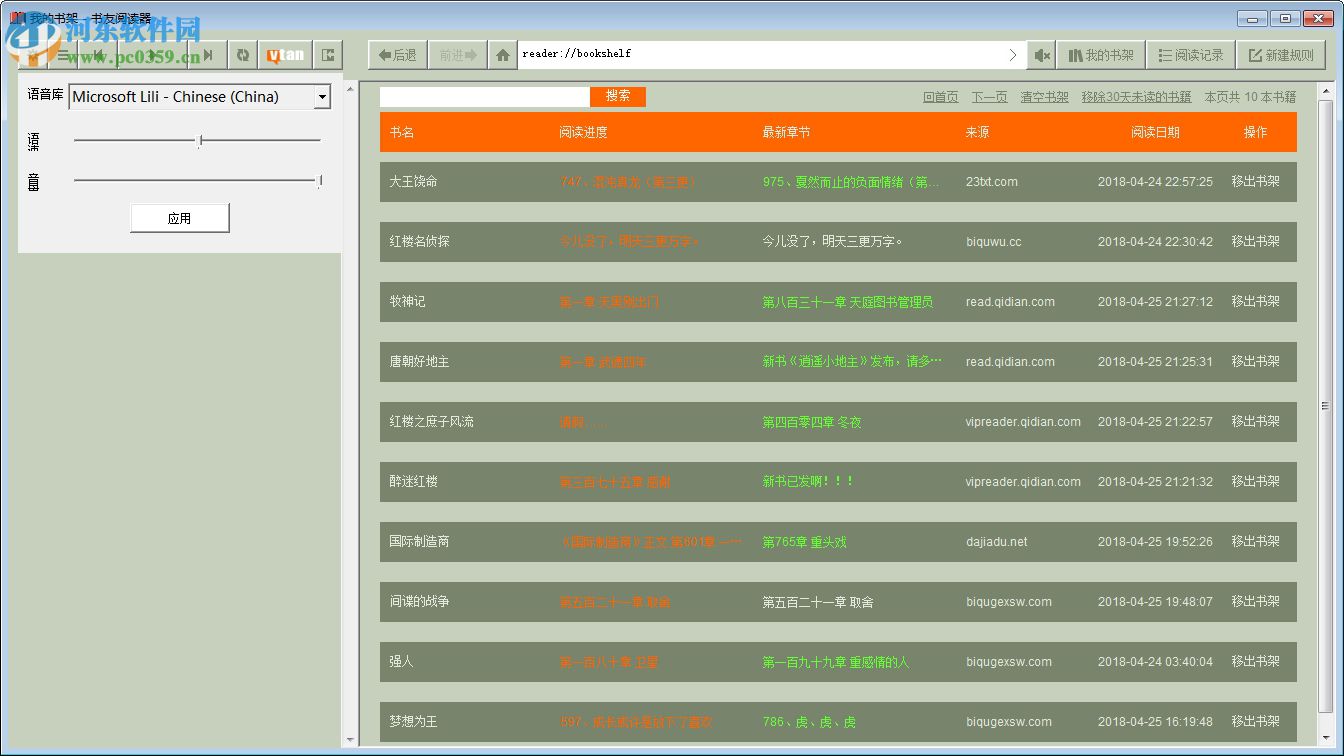Open latest chapter of 间谍的战争
Image resolution: width=1344 pixels, height=756 pixels.
tap(817, 602)
